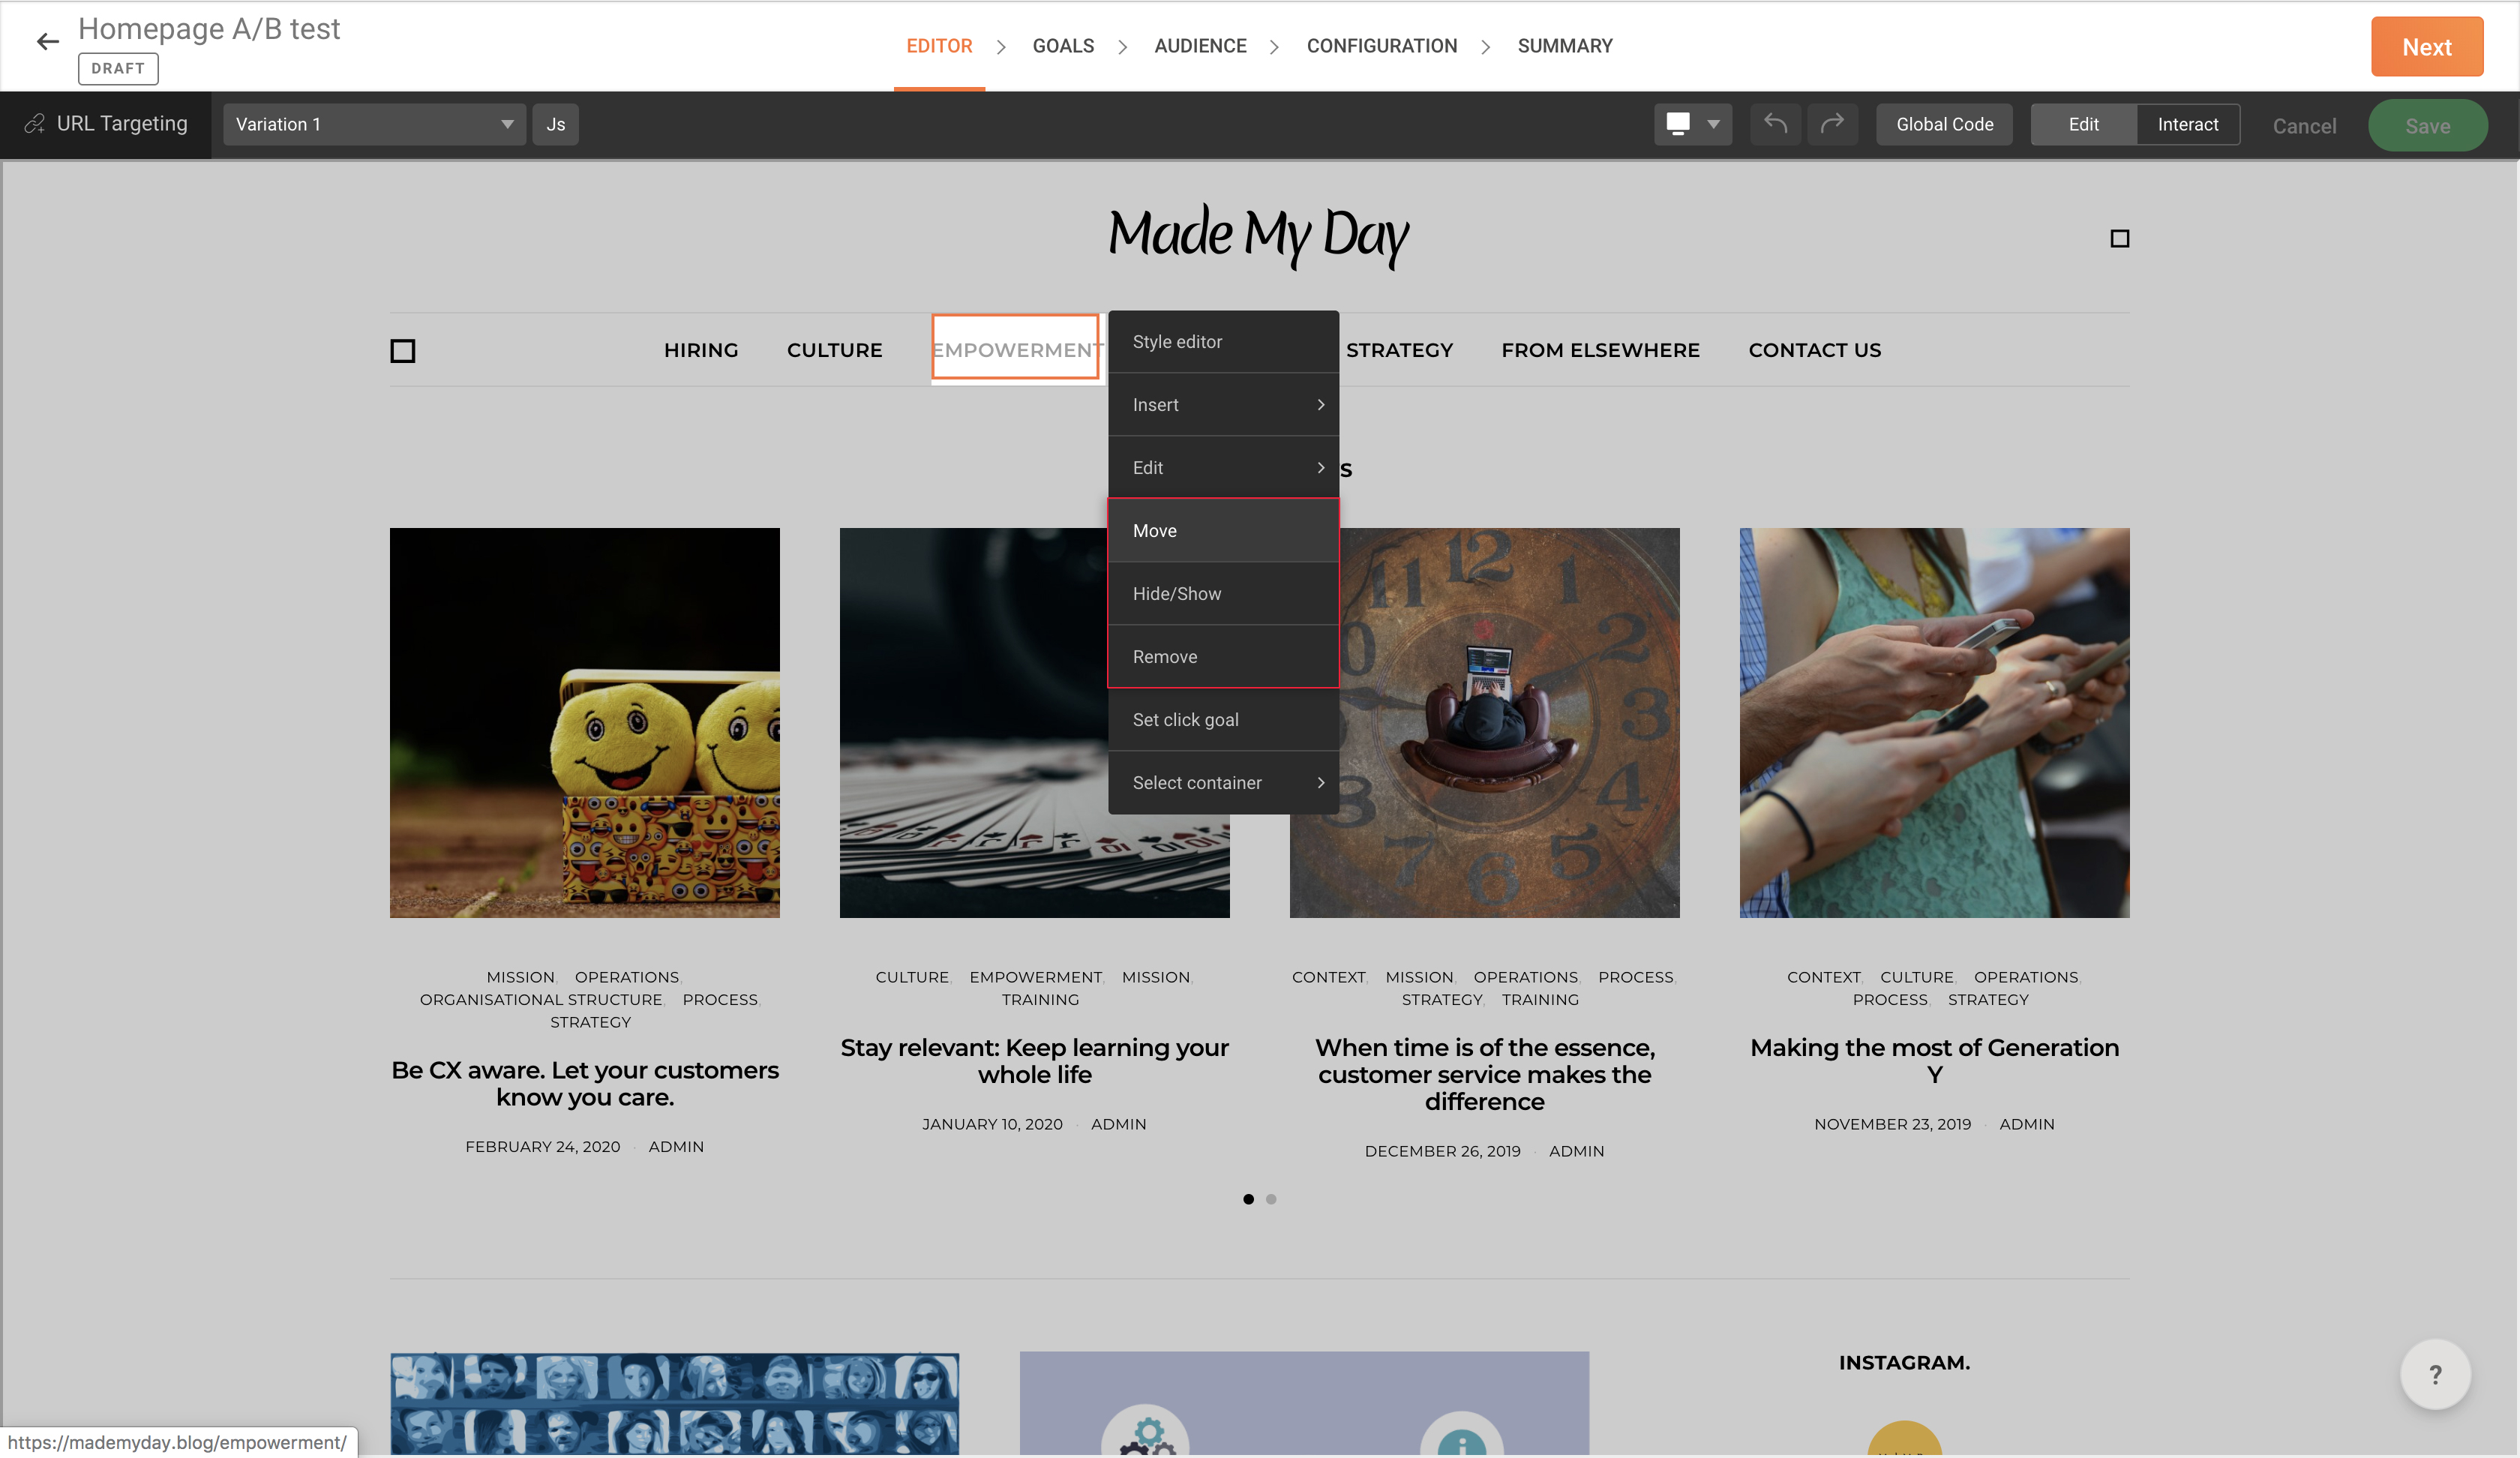The width and height of the screenshot is (2520, 1458).
Task: Click the URL Targeting link icon
Action: pyautogui.click(x=35, y=124)
